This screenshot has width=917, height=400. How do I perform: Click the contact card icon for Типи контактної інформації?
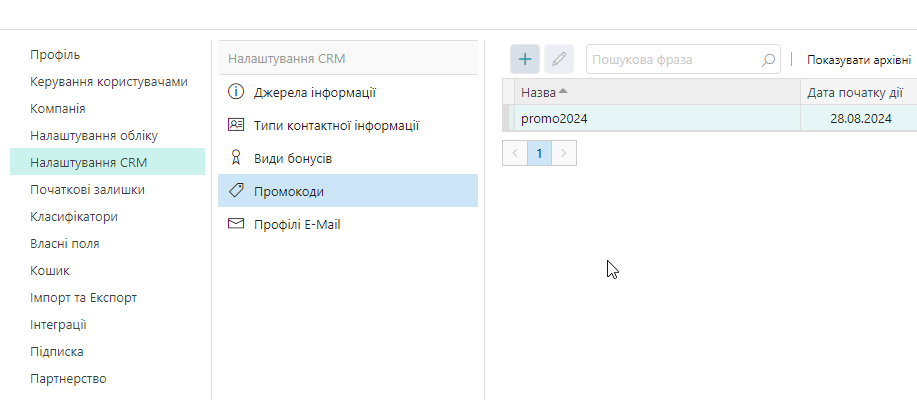coord(236,126)
